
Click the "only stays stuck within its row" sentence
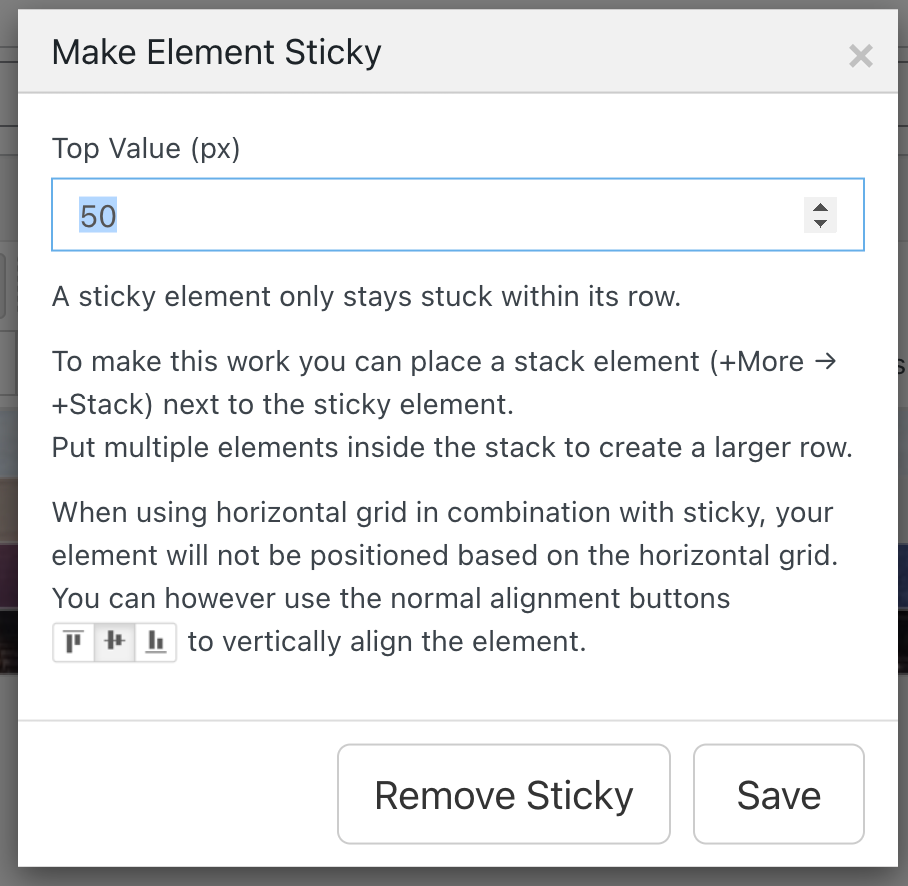coord(366,297)
